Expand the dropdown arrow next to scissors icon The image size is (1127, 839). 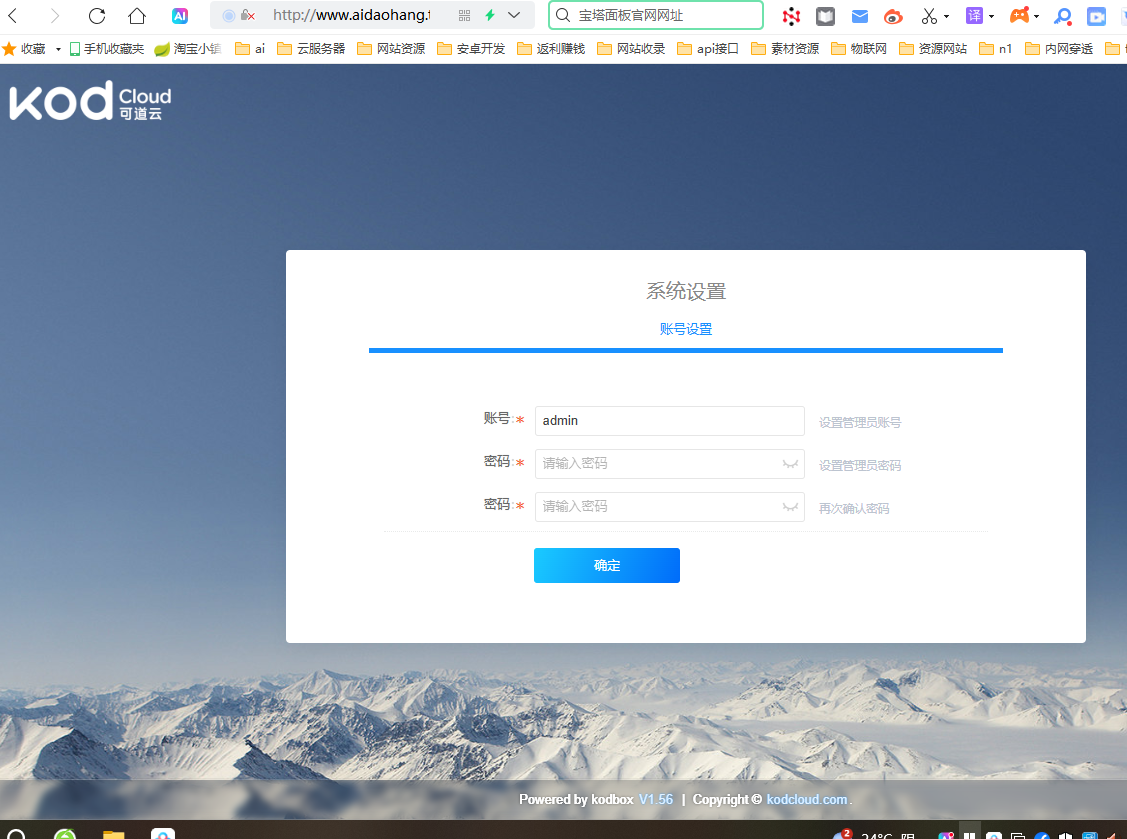click(x=946, y=17)
